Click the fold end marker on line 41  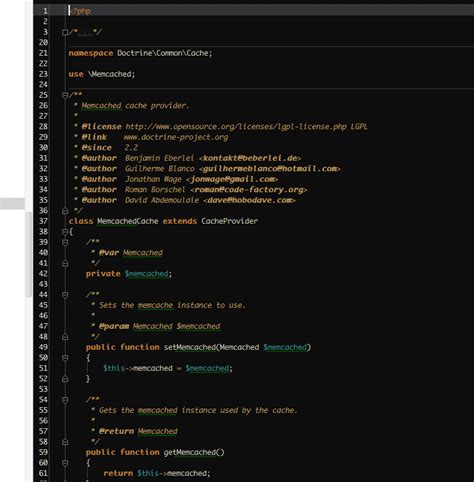65,263
